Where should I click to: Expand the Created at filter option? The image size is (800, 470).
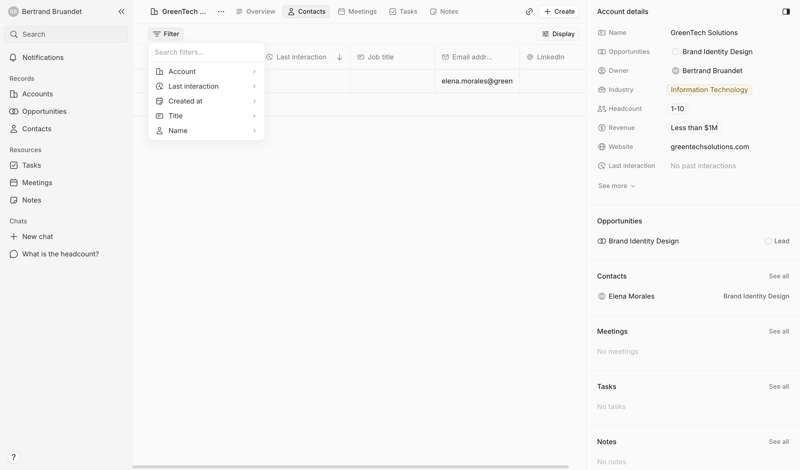[x=207, y=101]
